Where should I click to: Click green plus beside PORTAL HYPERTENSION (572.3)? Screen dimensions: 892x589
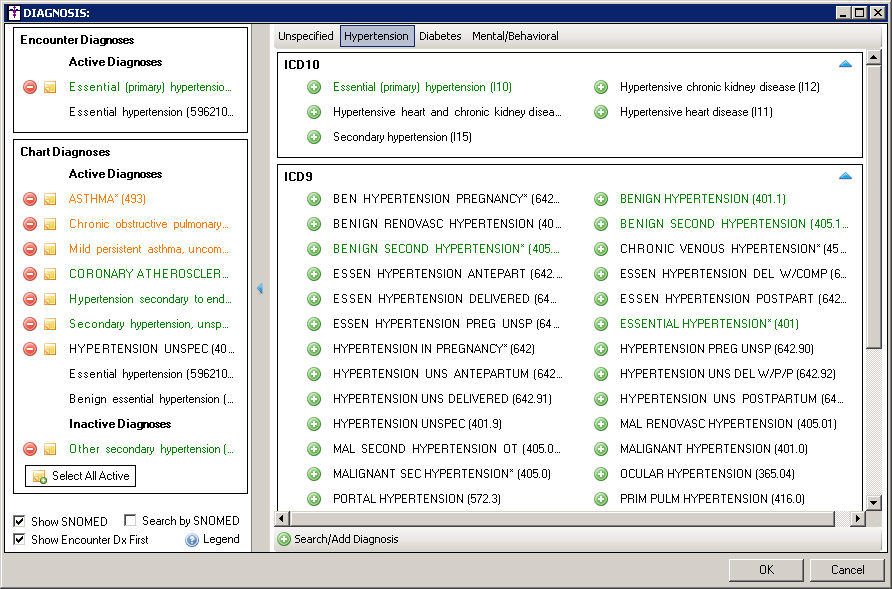[314, 499]
